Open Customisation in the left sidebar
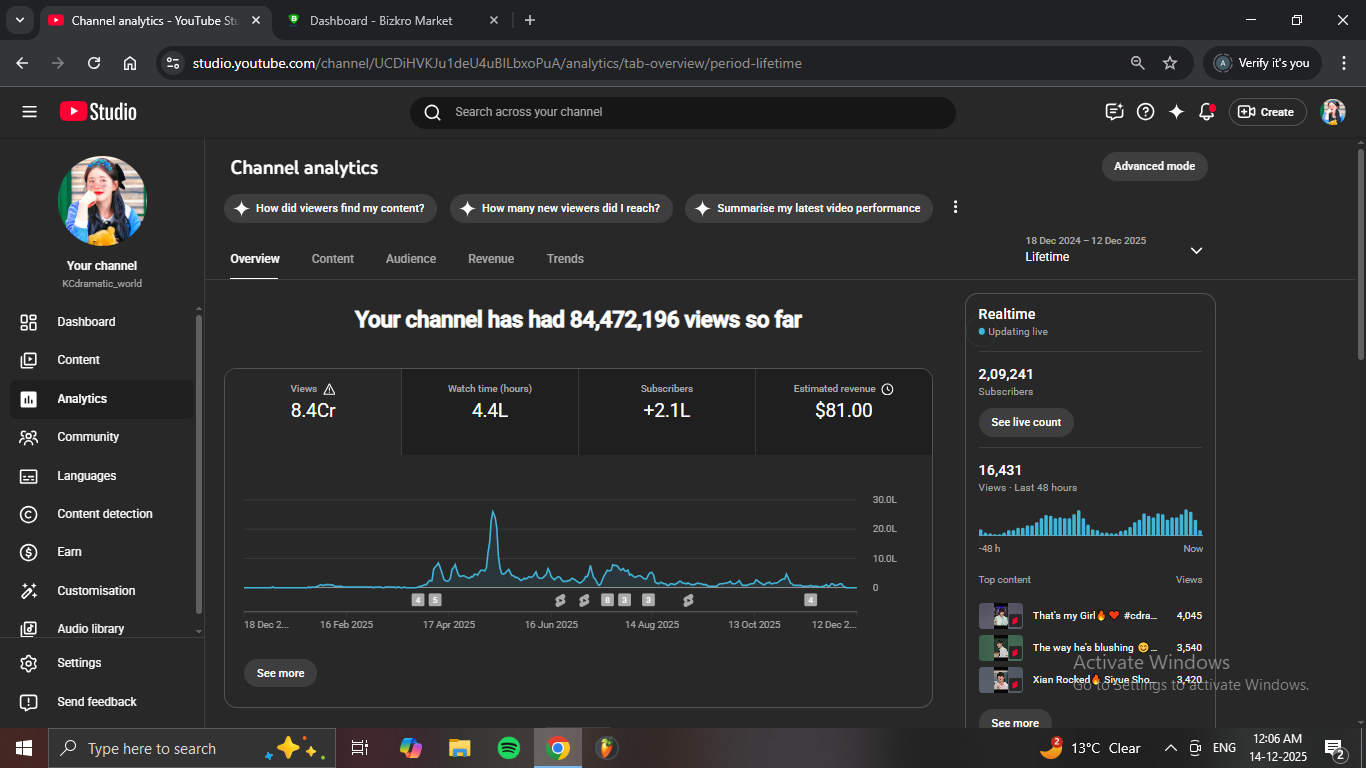1366x768 pixels. (96, 591)
